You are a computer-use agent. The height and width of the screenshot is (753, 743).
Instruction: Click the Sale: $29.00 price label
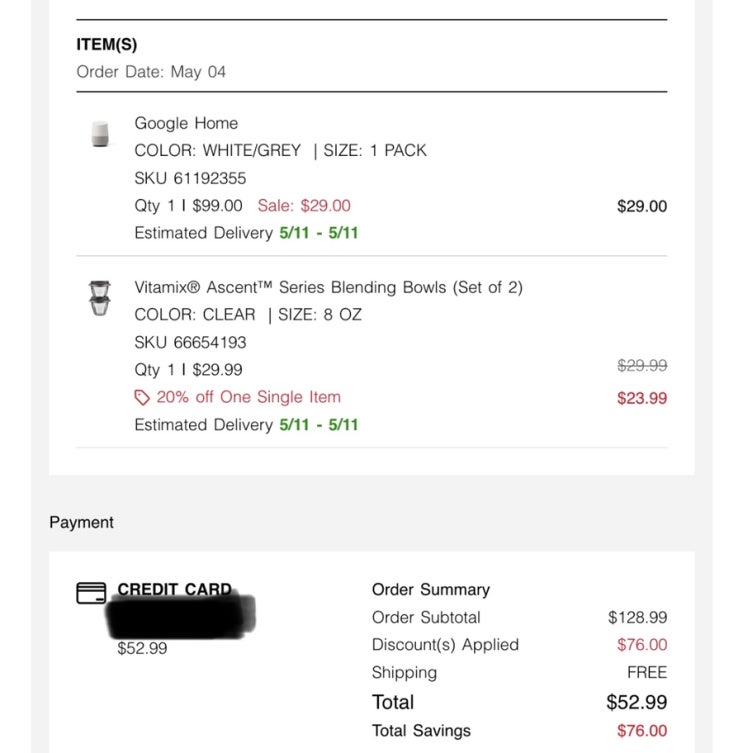pos(304,205)
